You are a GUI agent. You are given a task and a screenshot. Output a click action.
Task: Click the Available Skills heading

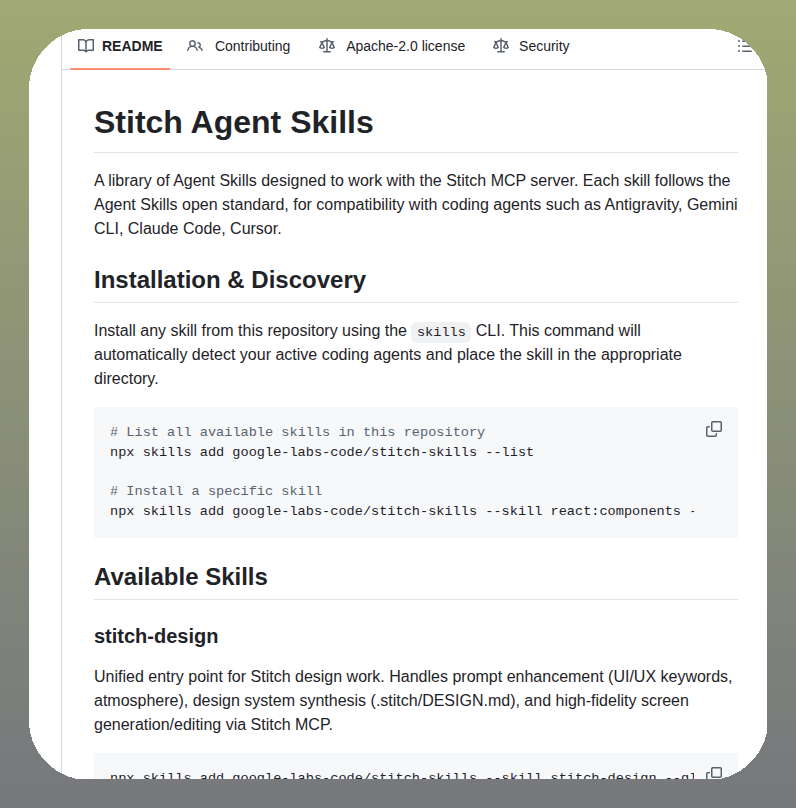tap(181, 577)
